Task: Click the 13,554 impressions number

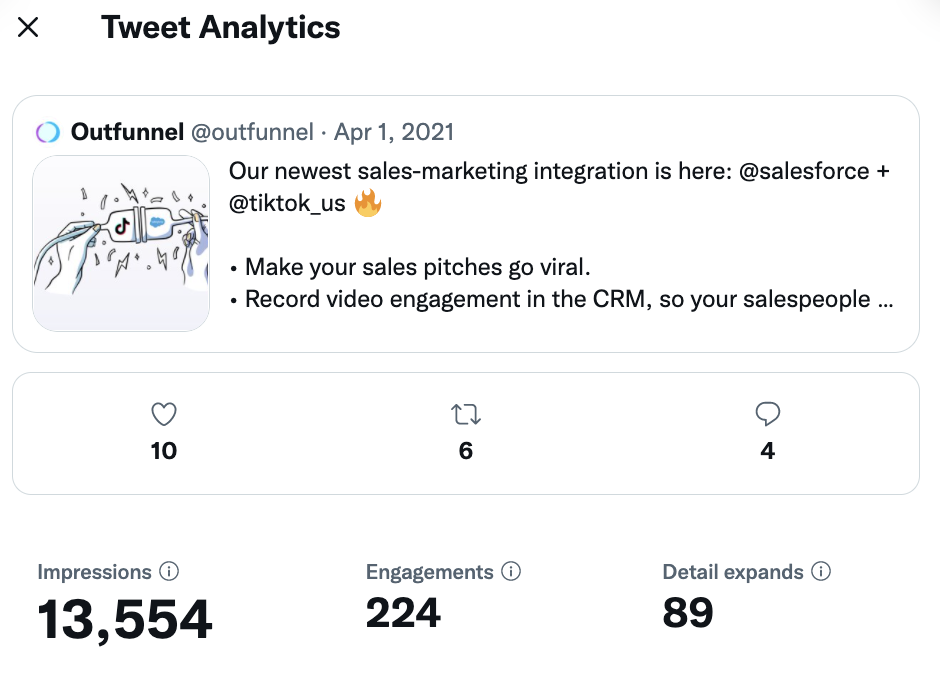Action: tap(125, 619)
